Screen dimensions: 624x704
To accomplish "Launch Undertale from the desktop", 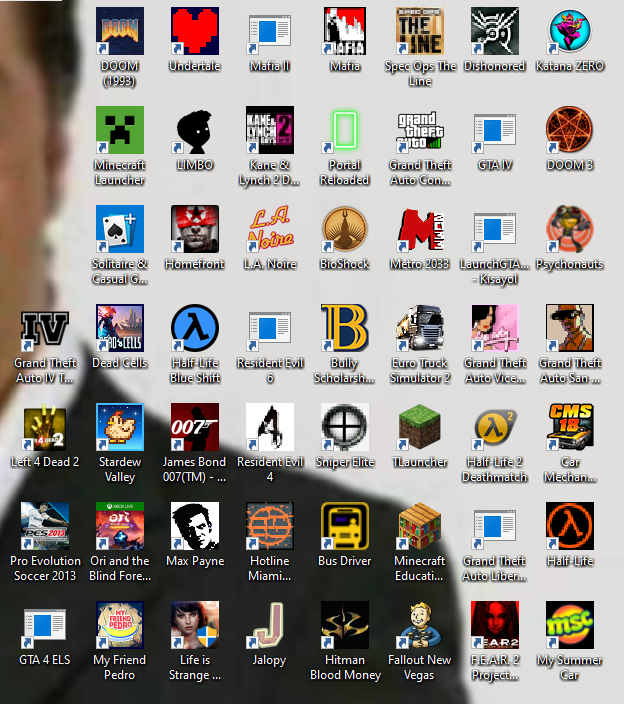I will click(x=195, y=31).
